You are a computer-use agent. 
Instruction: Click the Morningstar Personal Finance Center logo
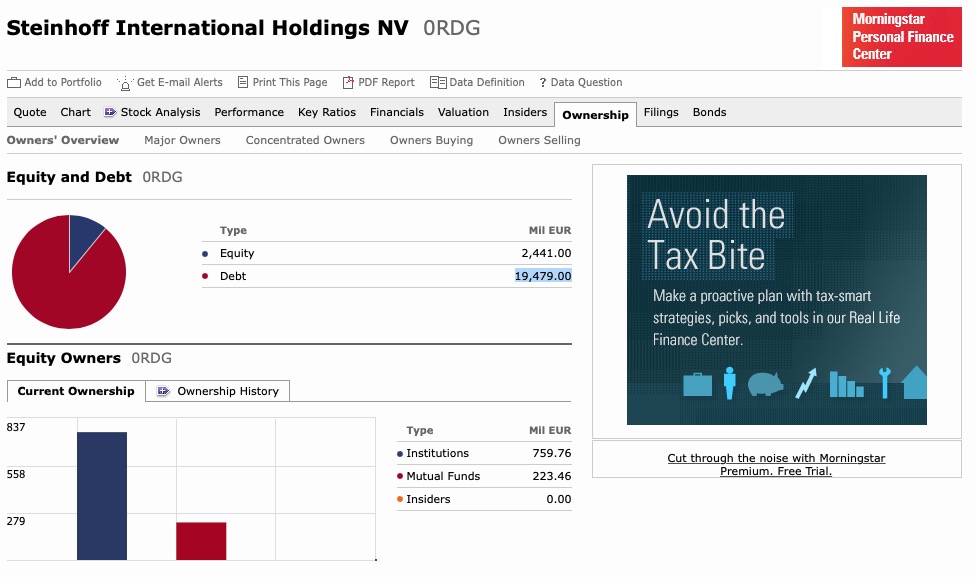coord(902,37)
